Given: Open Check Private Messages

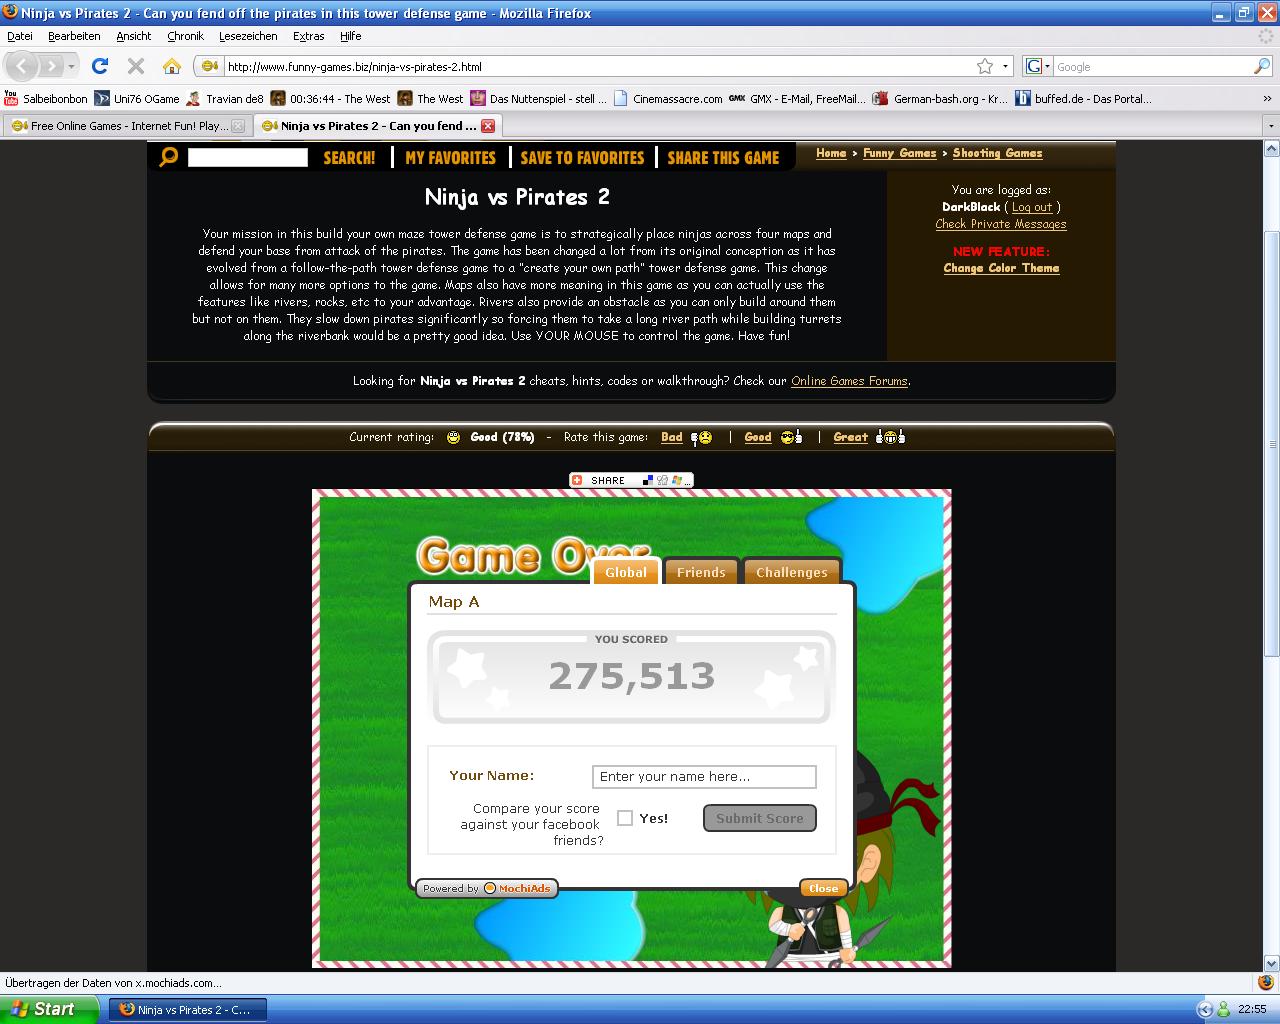Looking at the screenshot, I should point(1001,224).
